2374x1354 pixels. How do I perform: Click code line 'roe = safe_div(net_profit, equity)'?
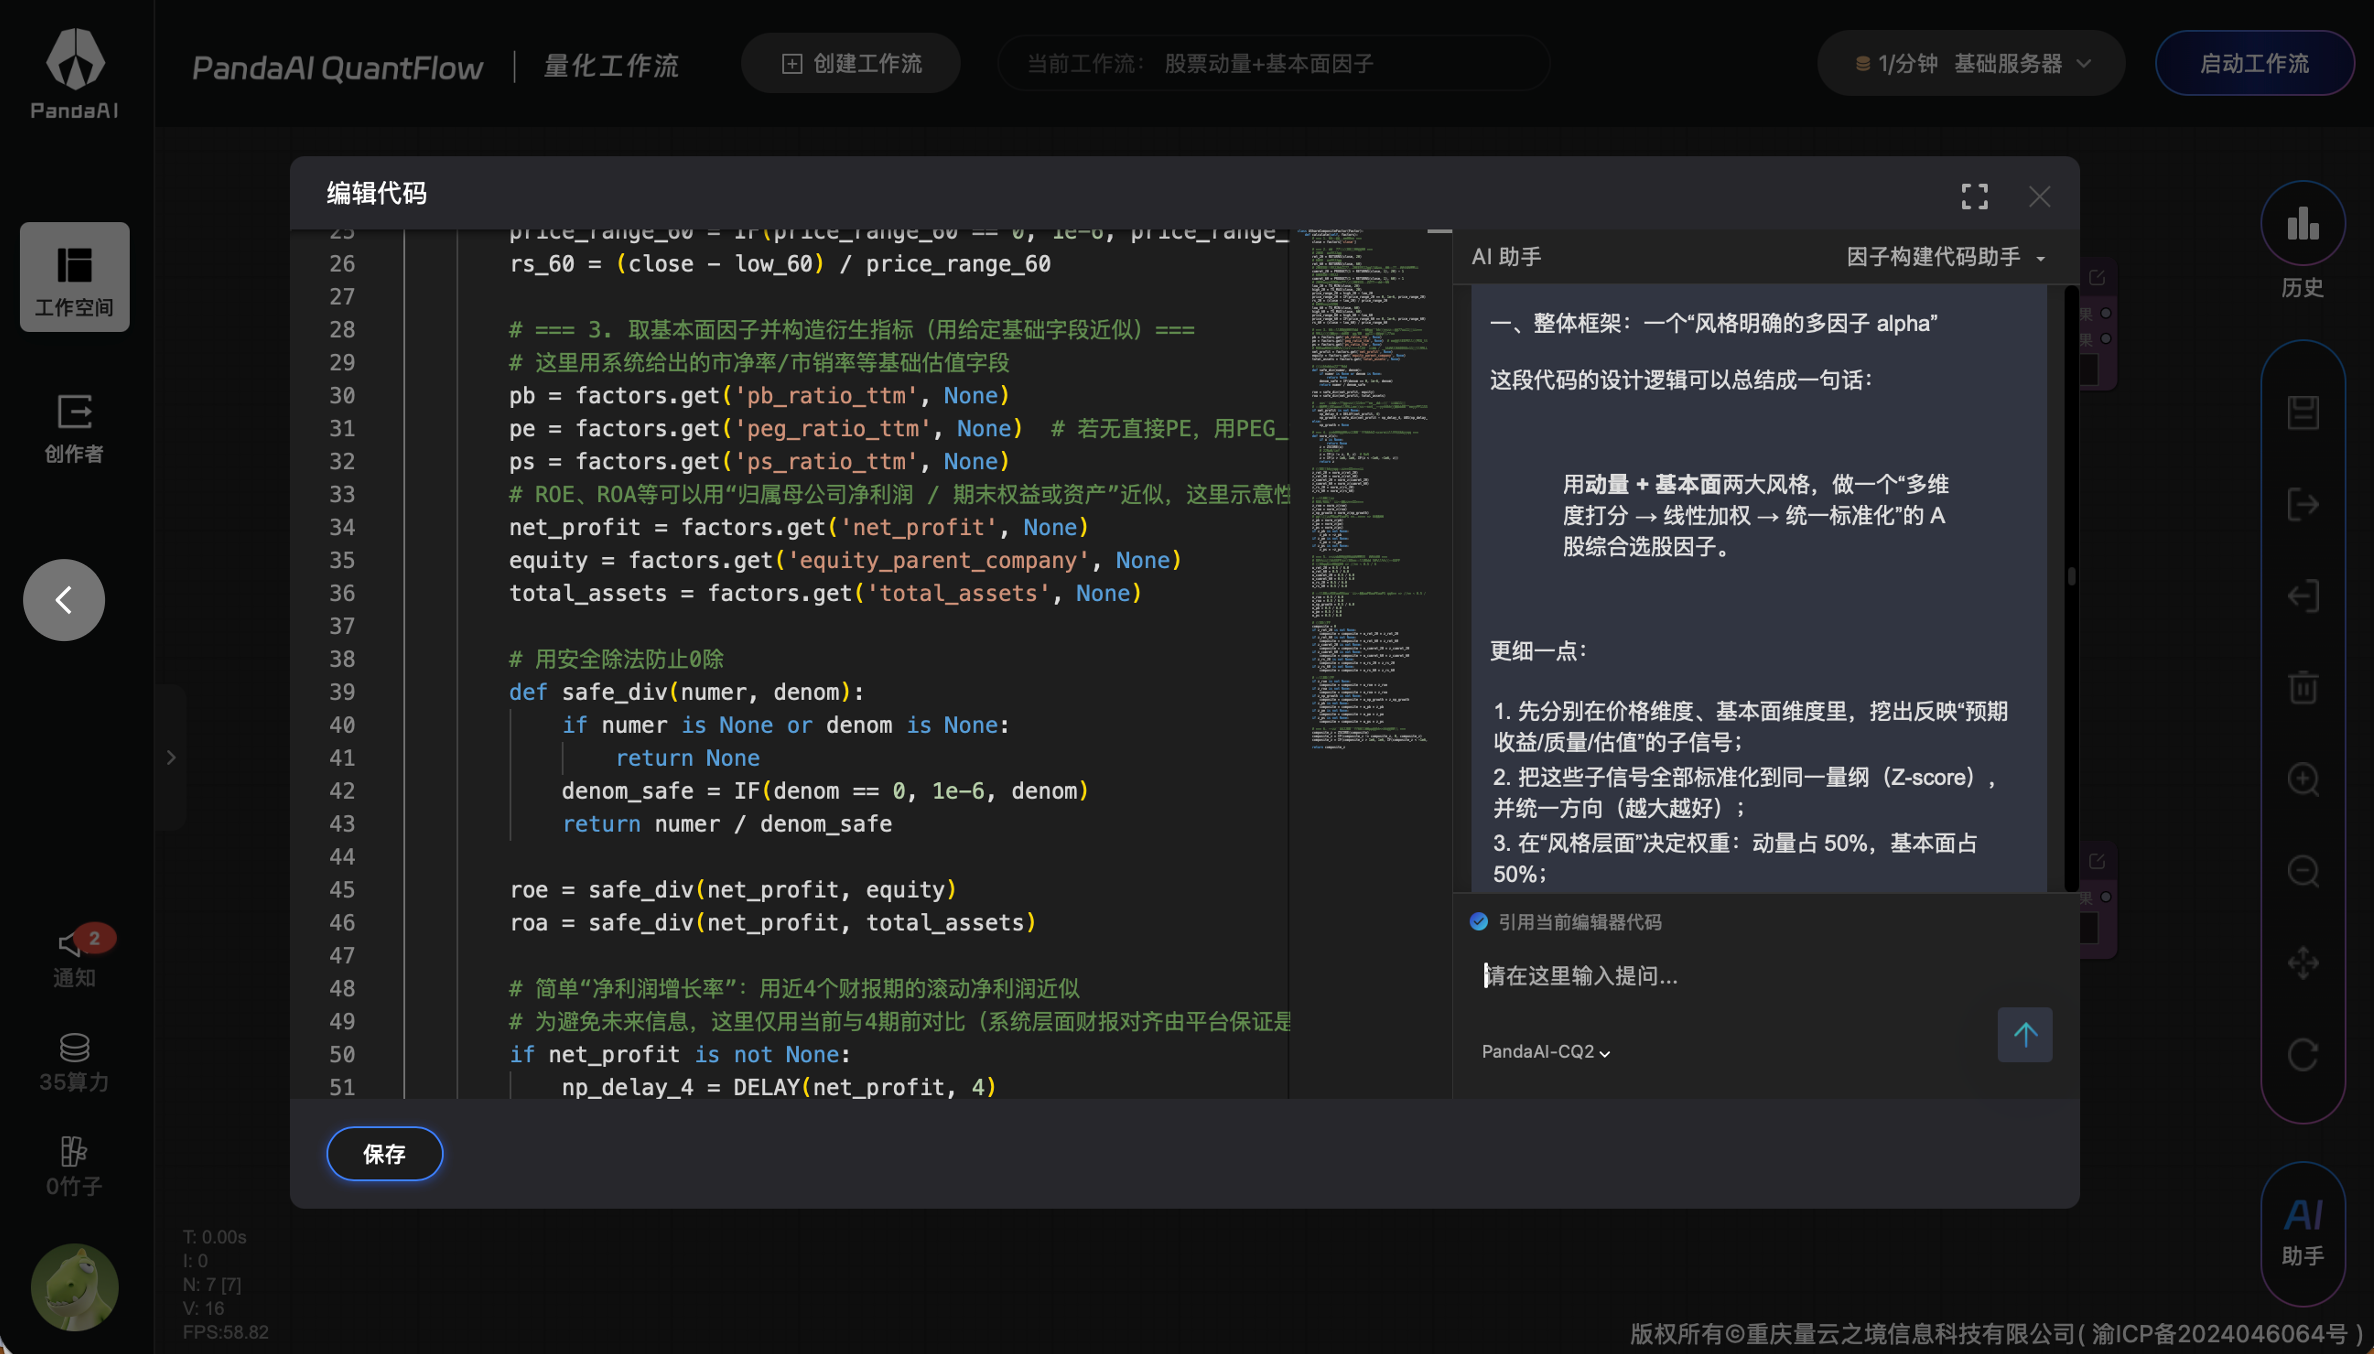coord(733,890)
